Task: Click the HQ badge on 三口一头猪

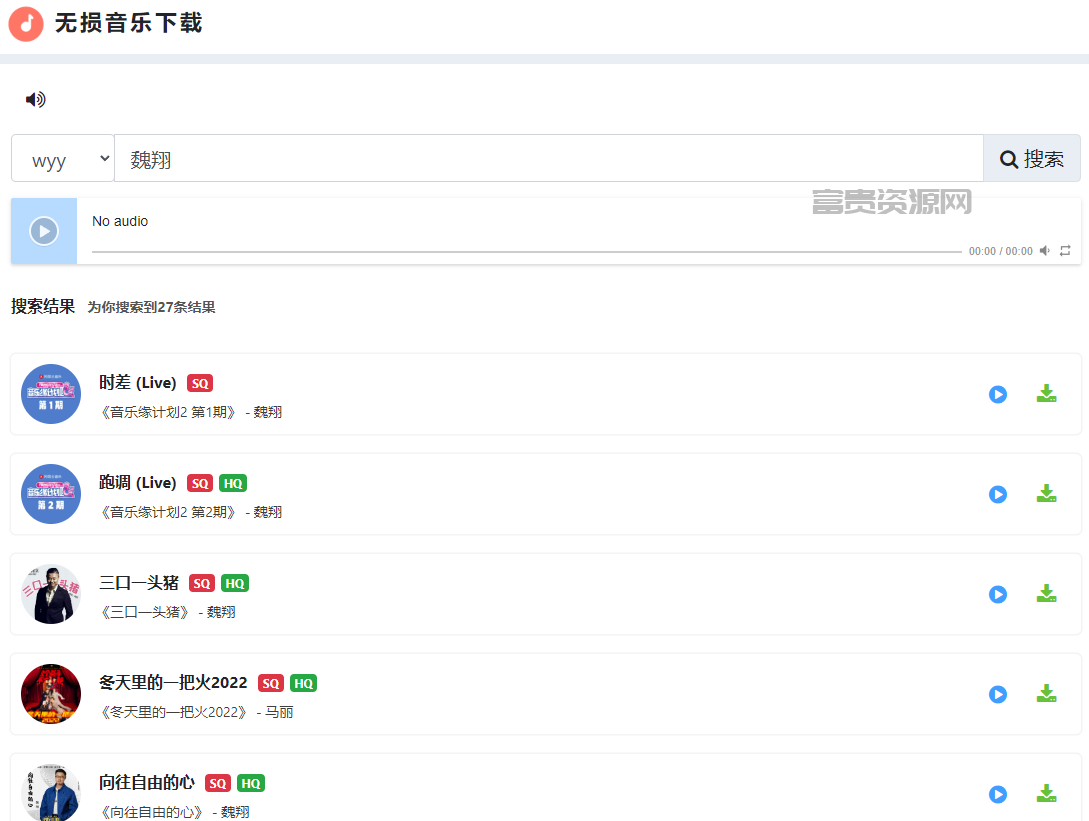Action: coord(235,583)
